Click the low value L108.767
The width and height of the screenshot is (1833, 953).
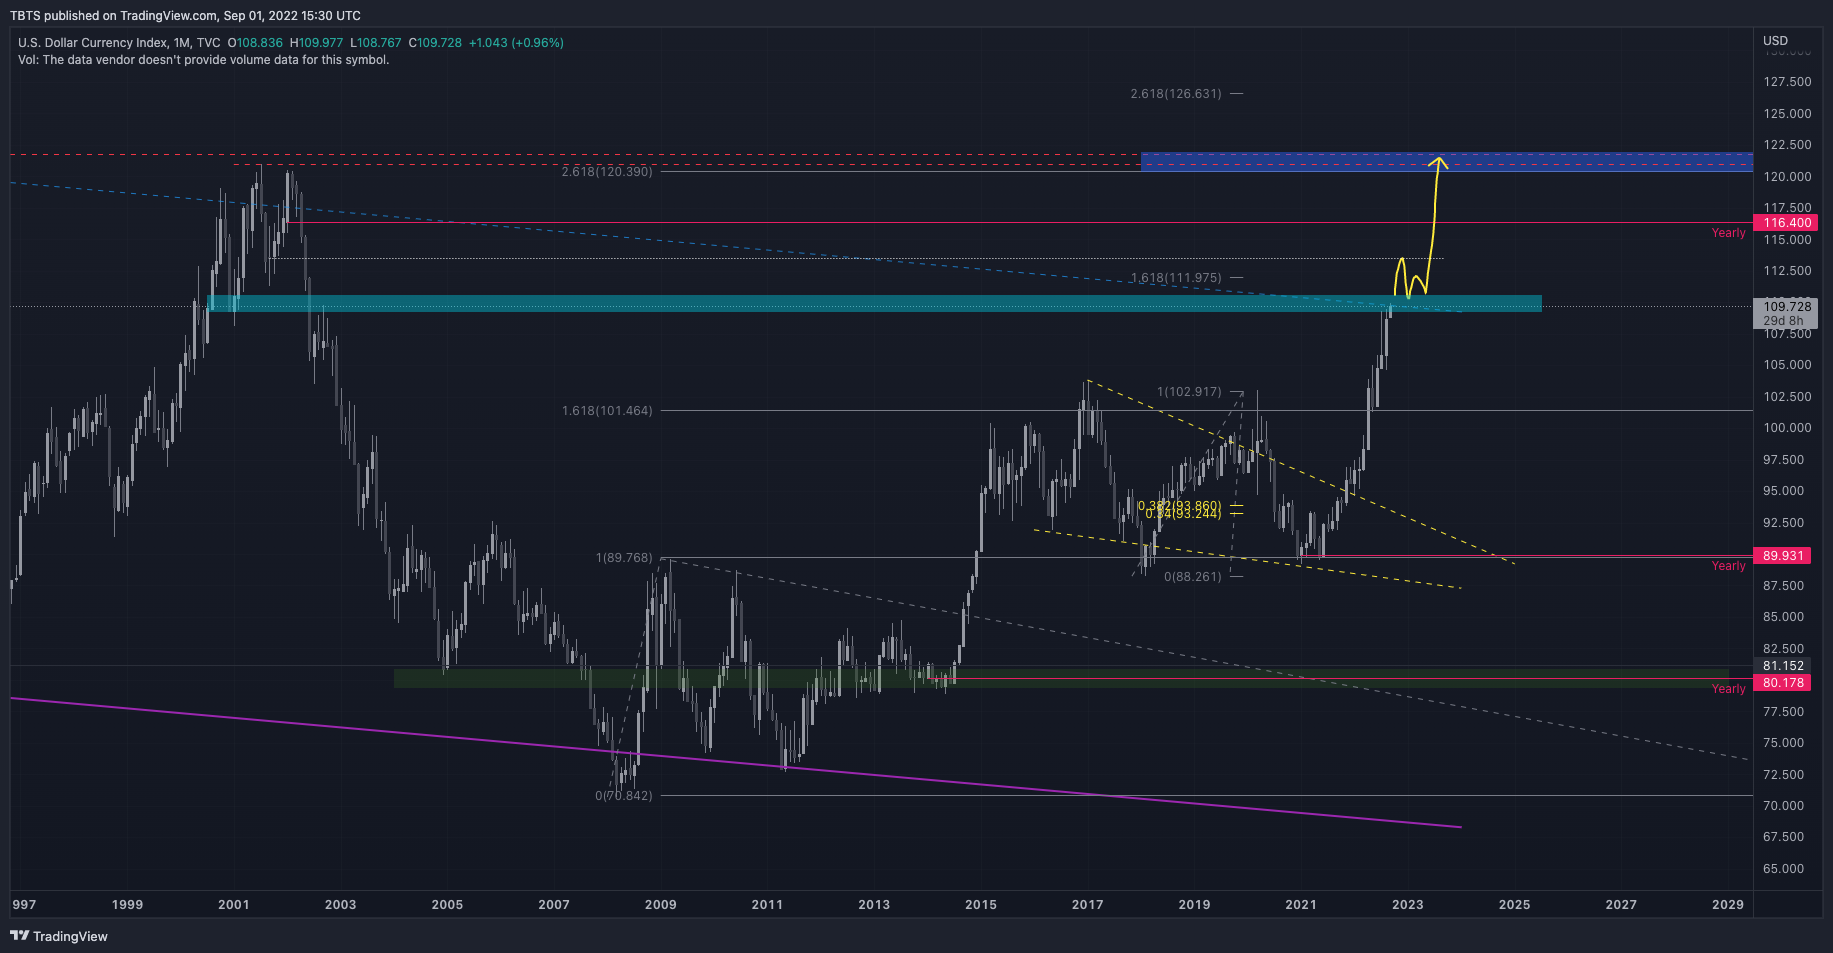(375, 43)
